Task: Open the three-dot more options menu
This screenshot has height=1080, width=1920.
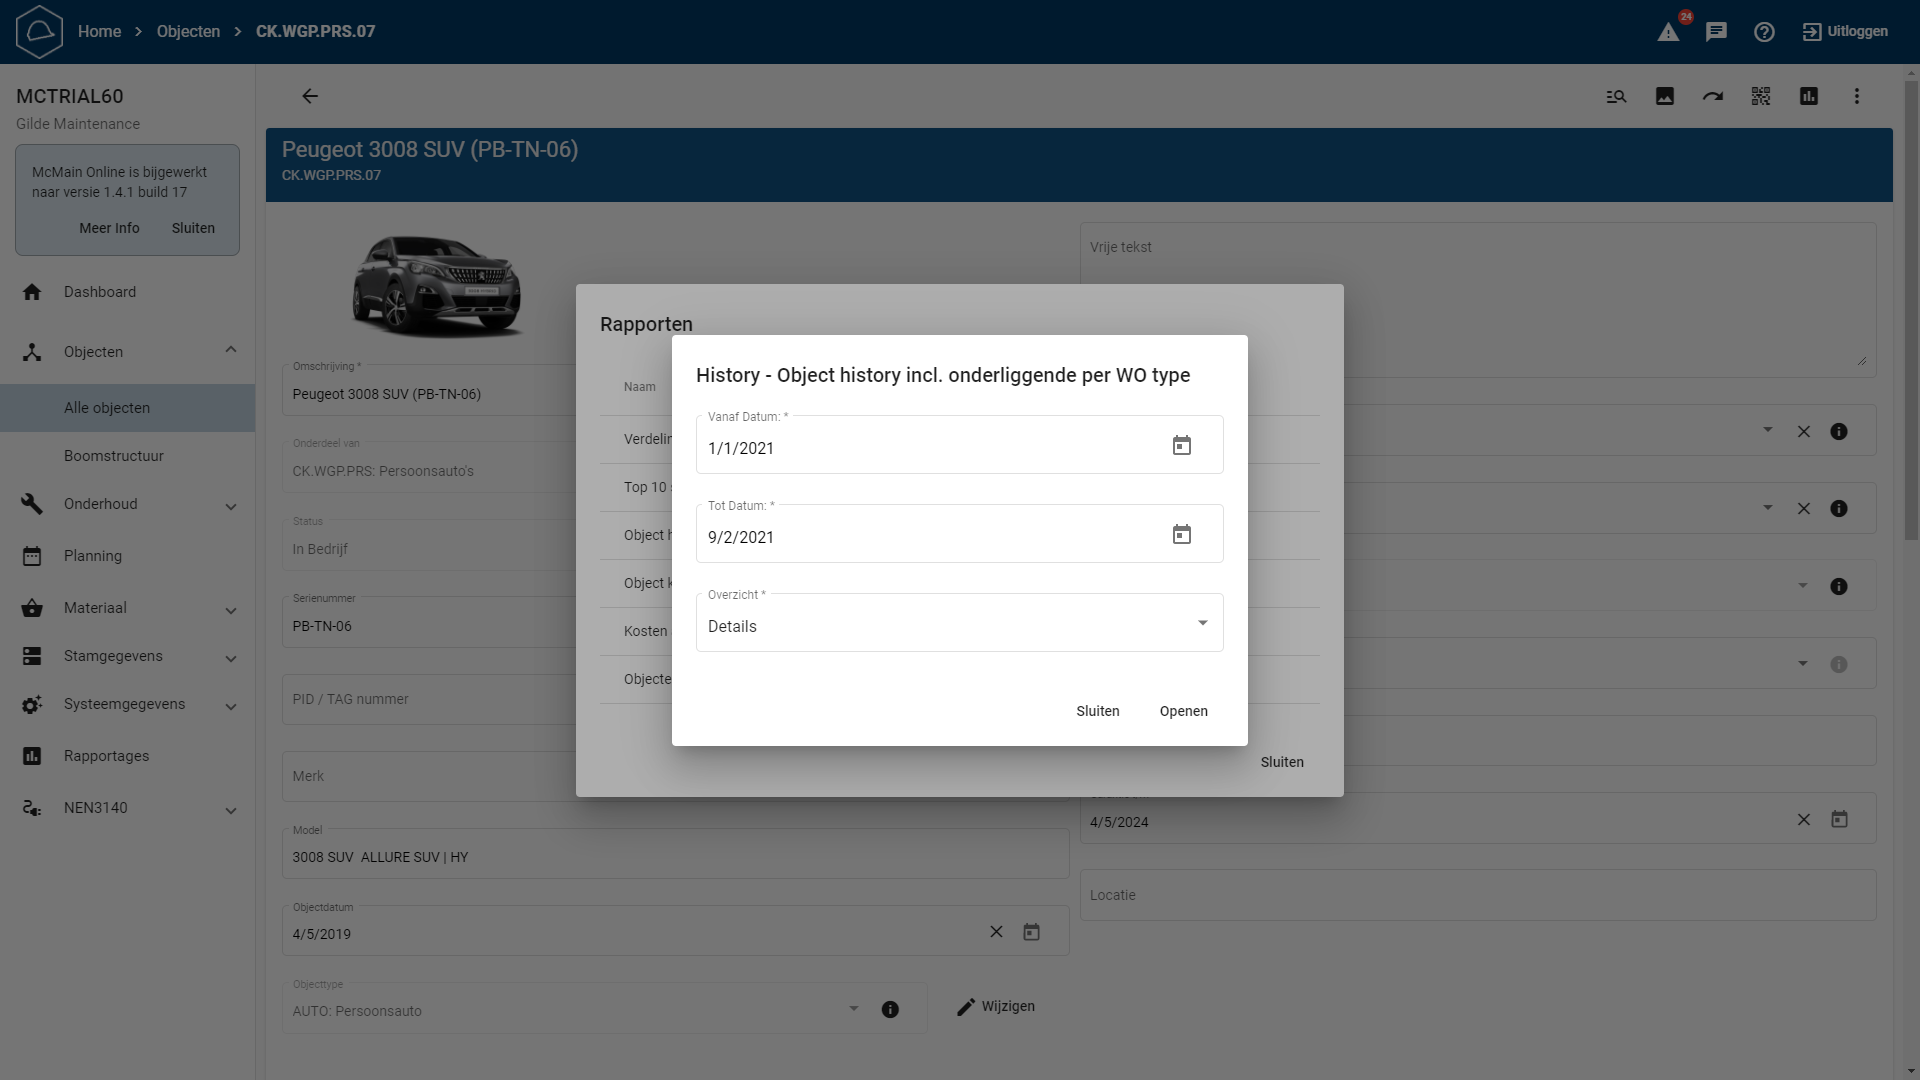Action: click(1857, 96)
